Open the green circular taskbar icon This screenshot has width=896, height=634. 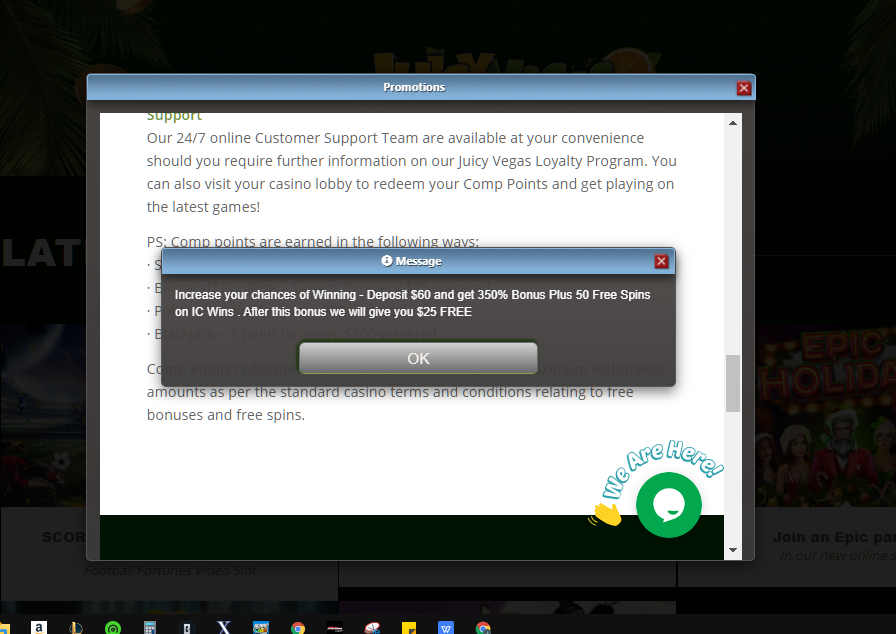(113, 628)
